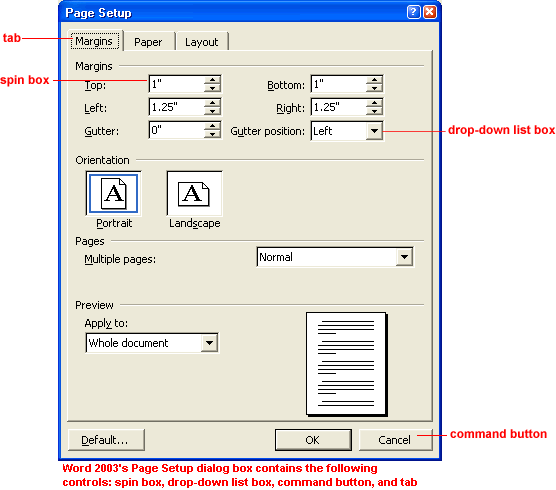Dismiss the dialog with Cancel button
This screenshot has height=490, width=556.
(396, 440)
